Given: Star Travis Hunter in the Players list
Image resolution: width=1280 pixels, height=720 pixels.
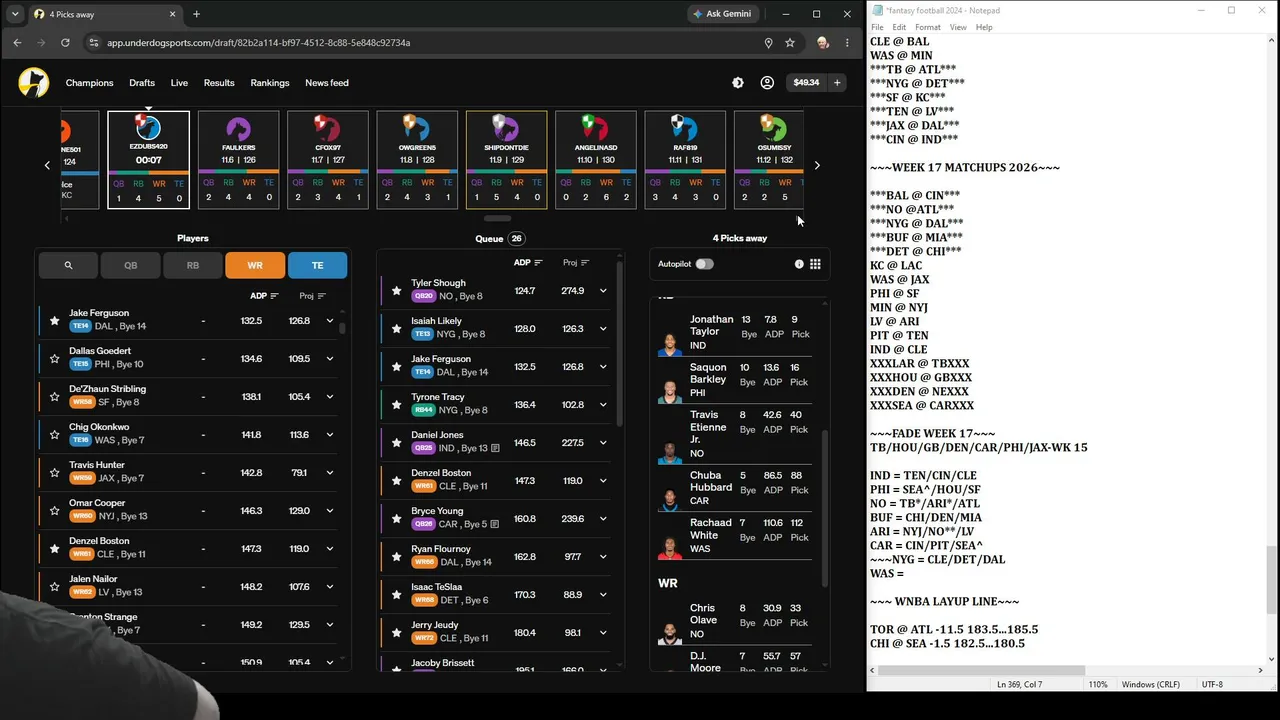Looking at the screenshot, I should click(54, 473).
